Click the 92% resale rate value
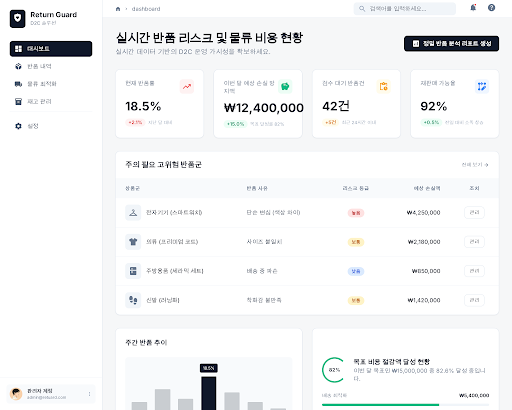This screenshot has width=512, height=410. (434, 106)
